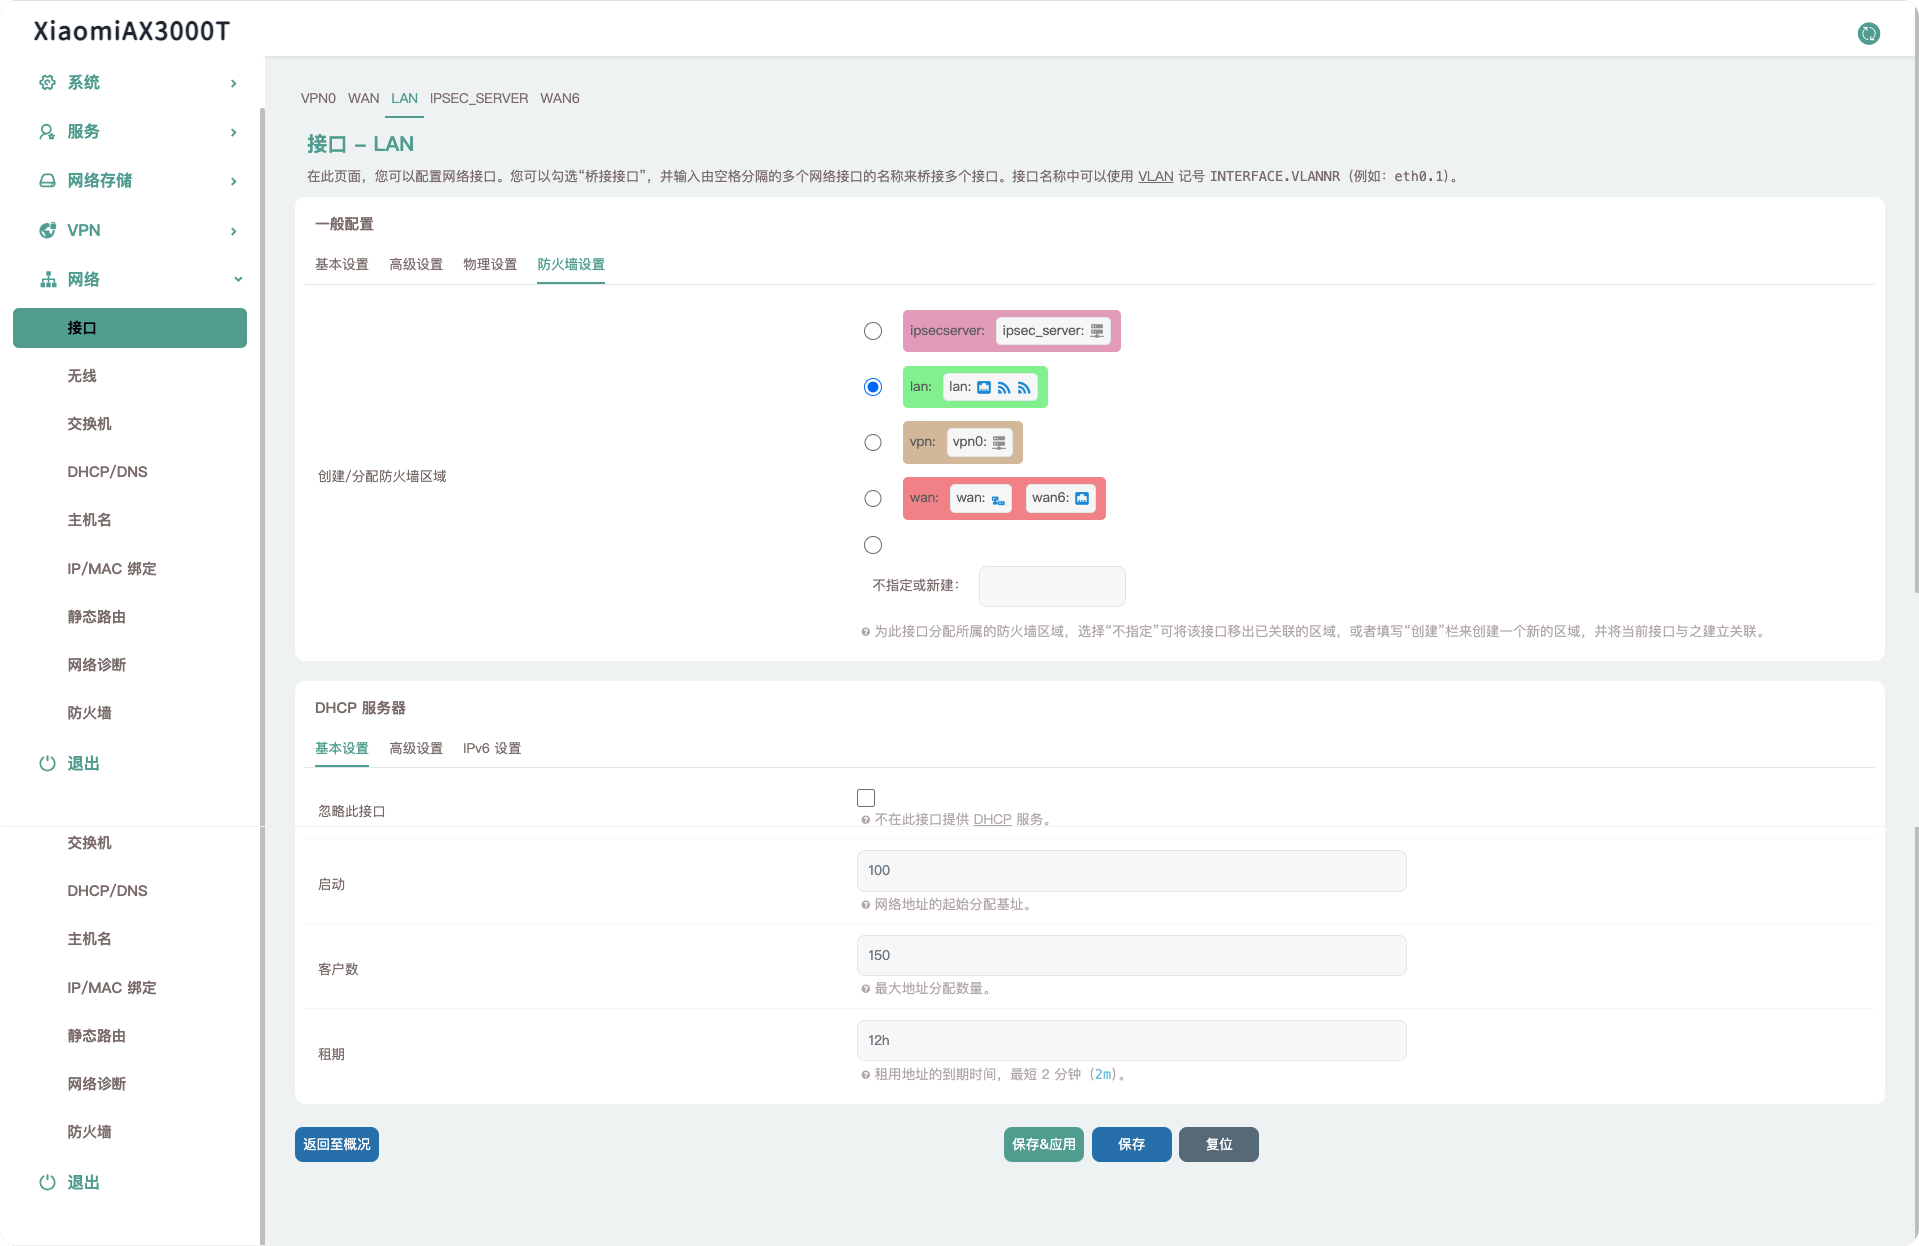This screenshot has height=1246, width=1919.
Task: Open the VLAN link in the description
Action: (1156, 176)
